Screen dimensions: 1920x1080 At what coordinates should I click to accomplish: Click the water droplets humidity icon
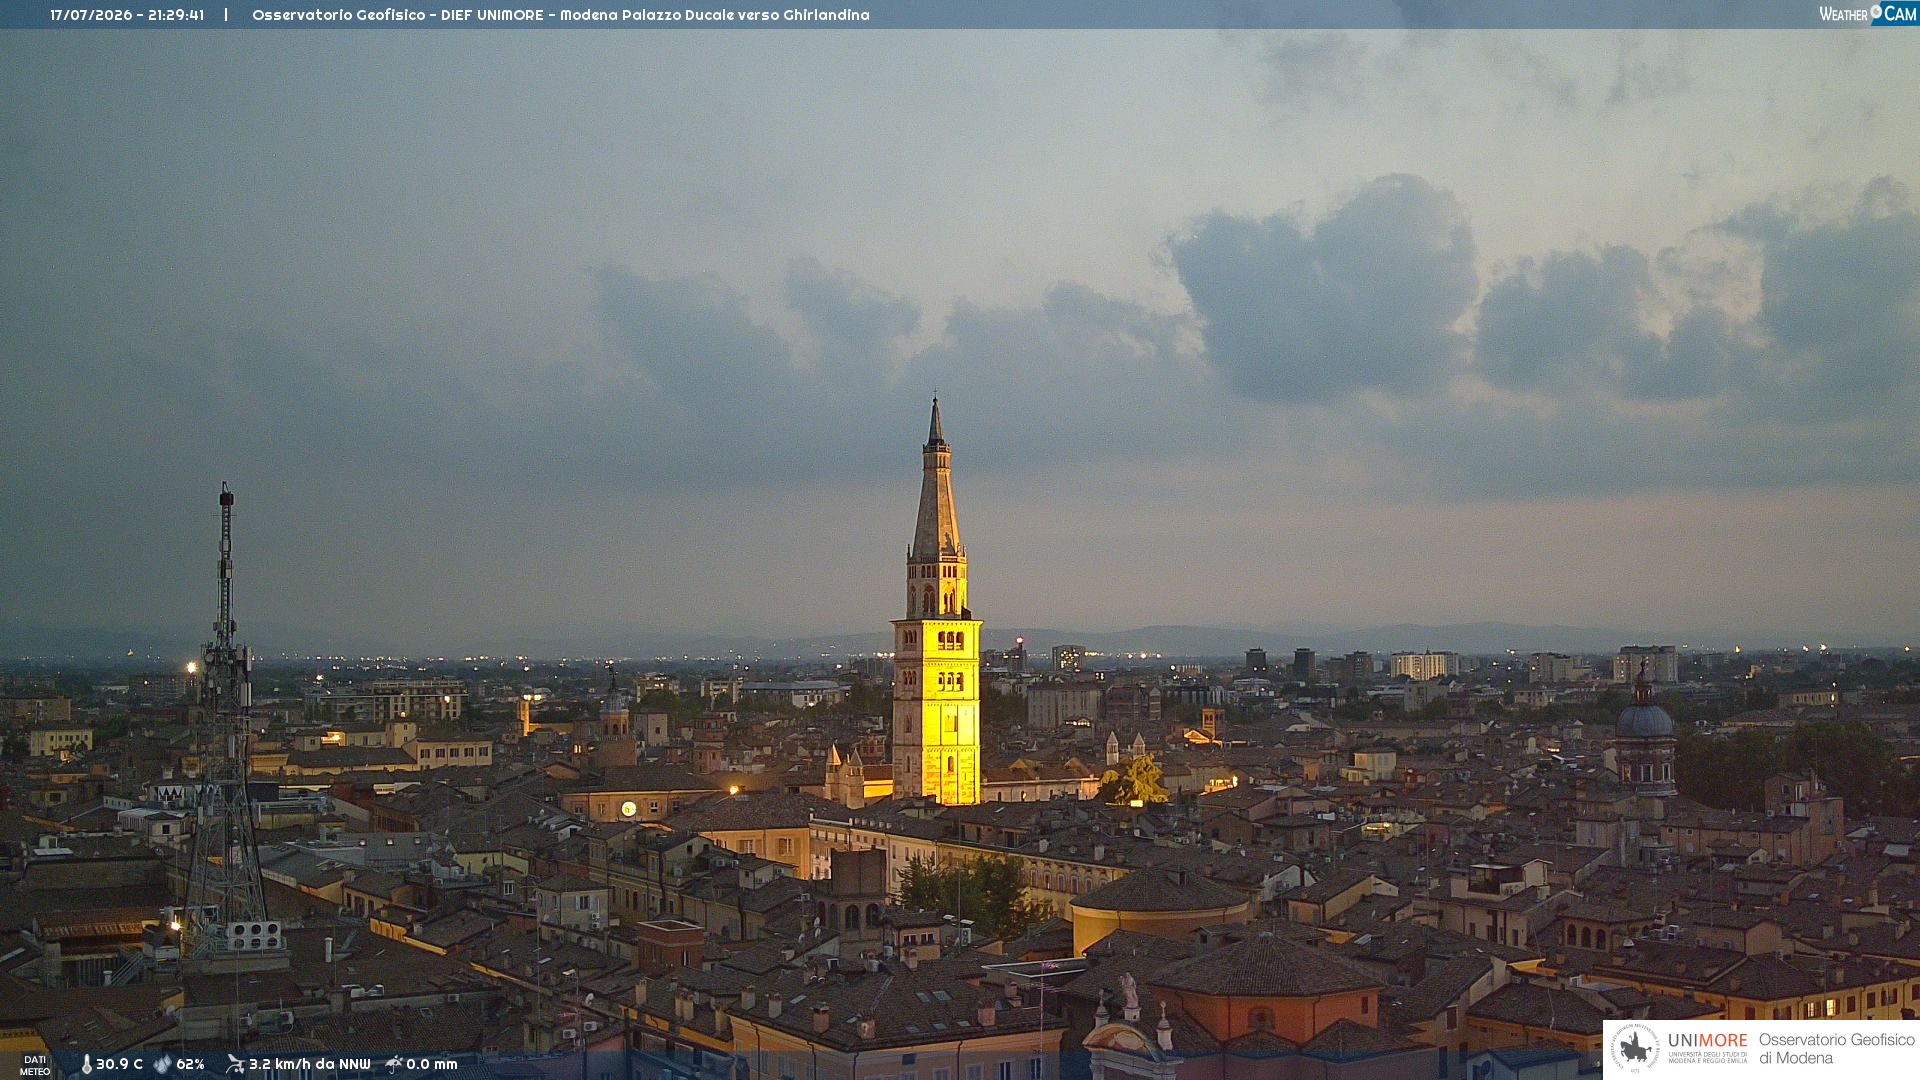163,1064
